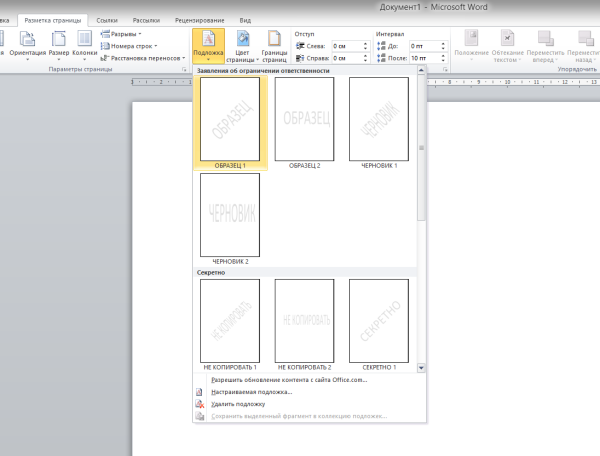600x456 pixels.
Task: Click the left indent Слева input field
Action: tap(346, 47)
